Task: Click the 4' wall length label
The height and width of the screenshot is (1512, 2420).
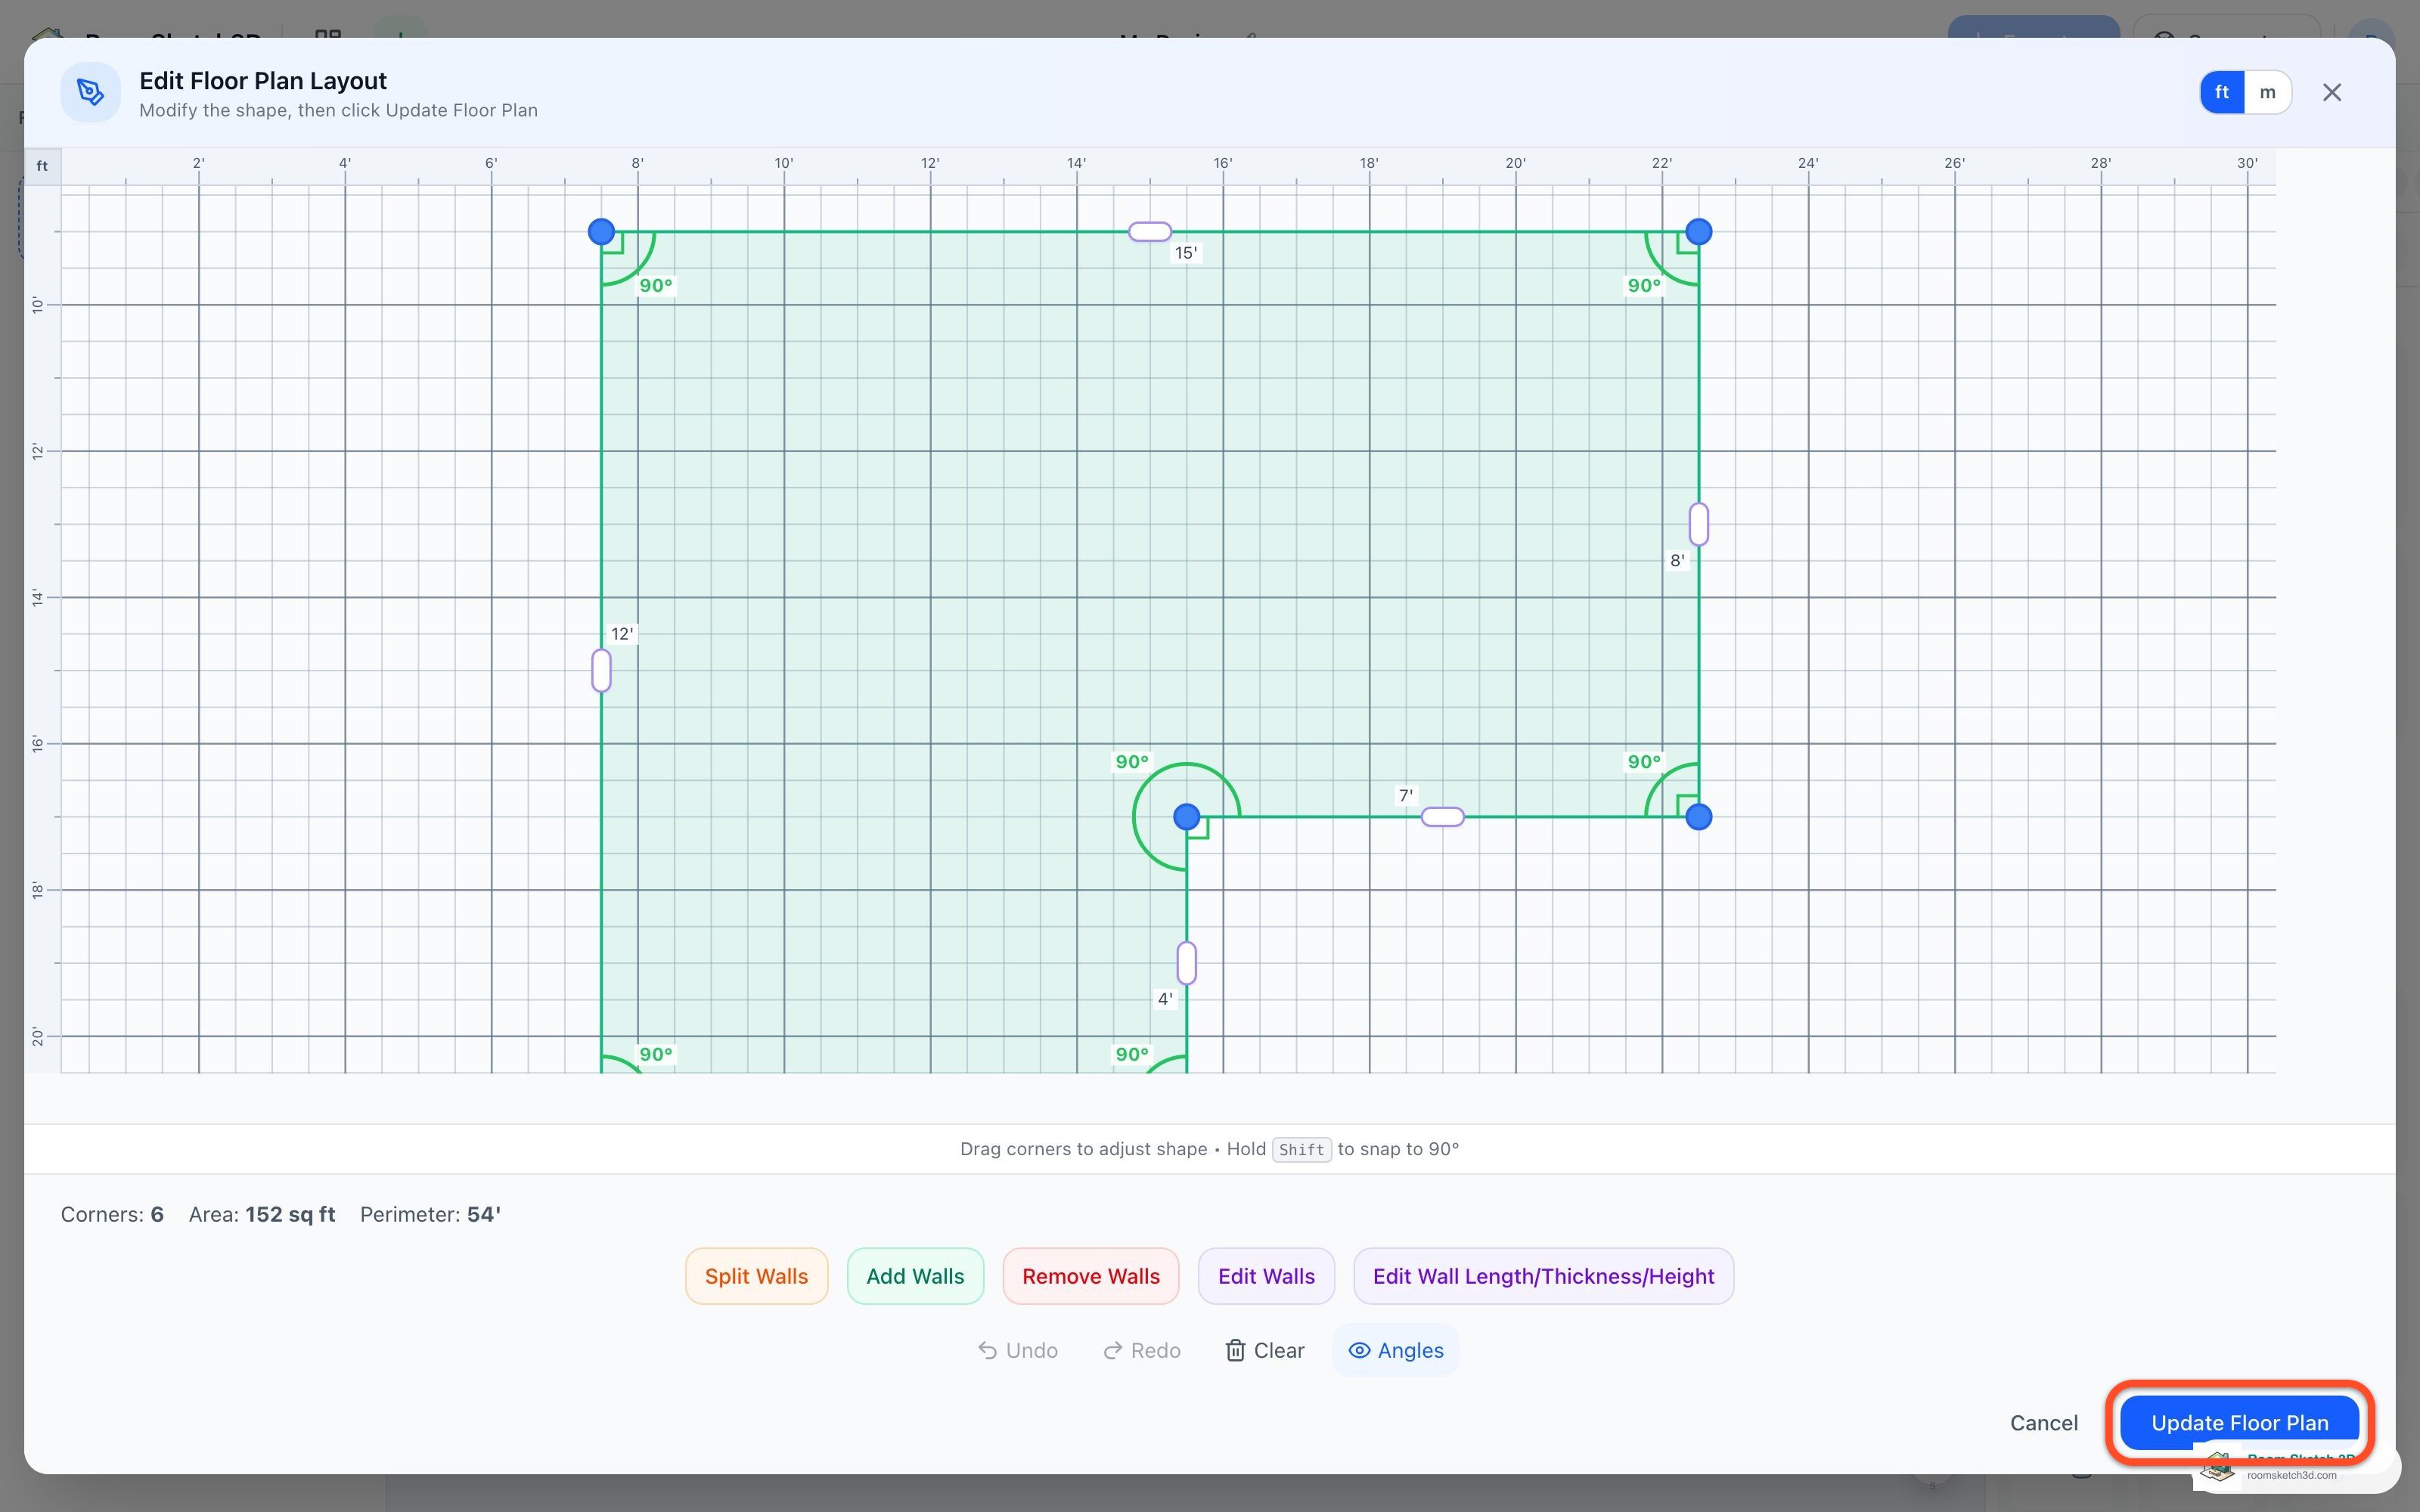Action: (1165, 999)
